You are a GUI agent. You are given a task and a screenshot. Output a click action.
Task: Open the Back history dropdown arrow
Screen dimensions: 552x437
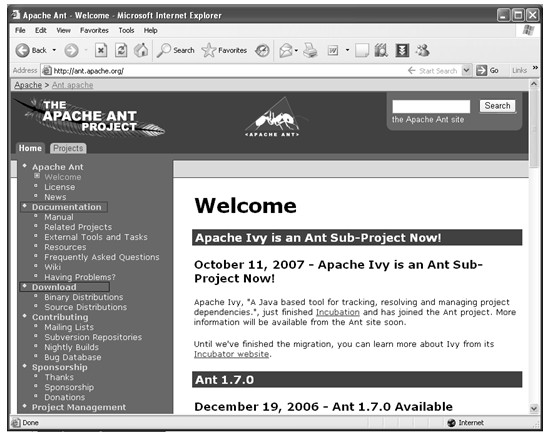click(54, 50)
